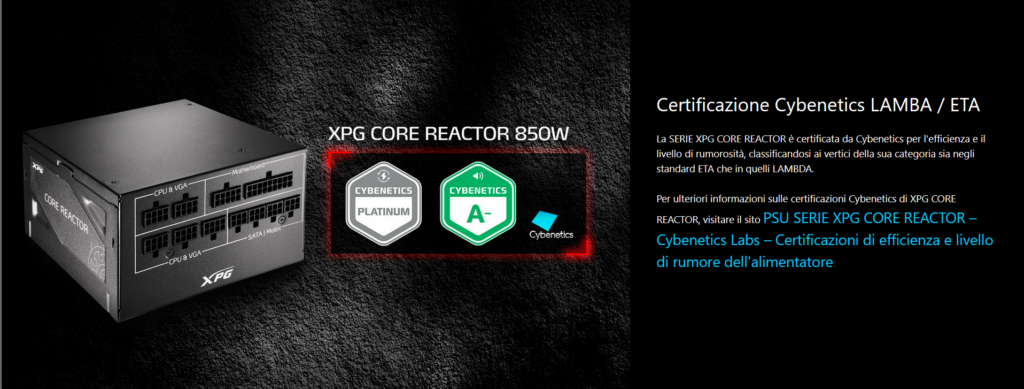
Task: Click the text Per ulteriori informazioni
Action: coord(703,197)
